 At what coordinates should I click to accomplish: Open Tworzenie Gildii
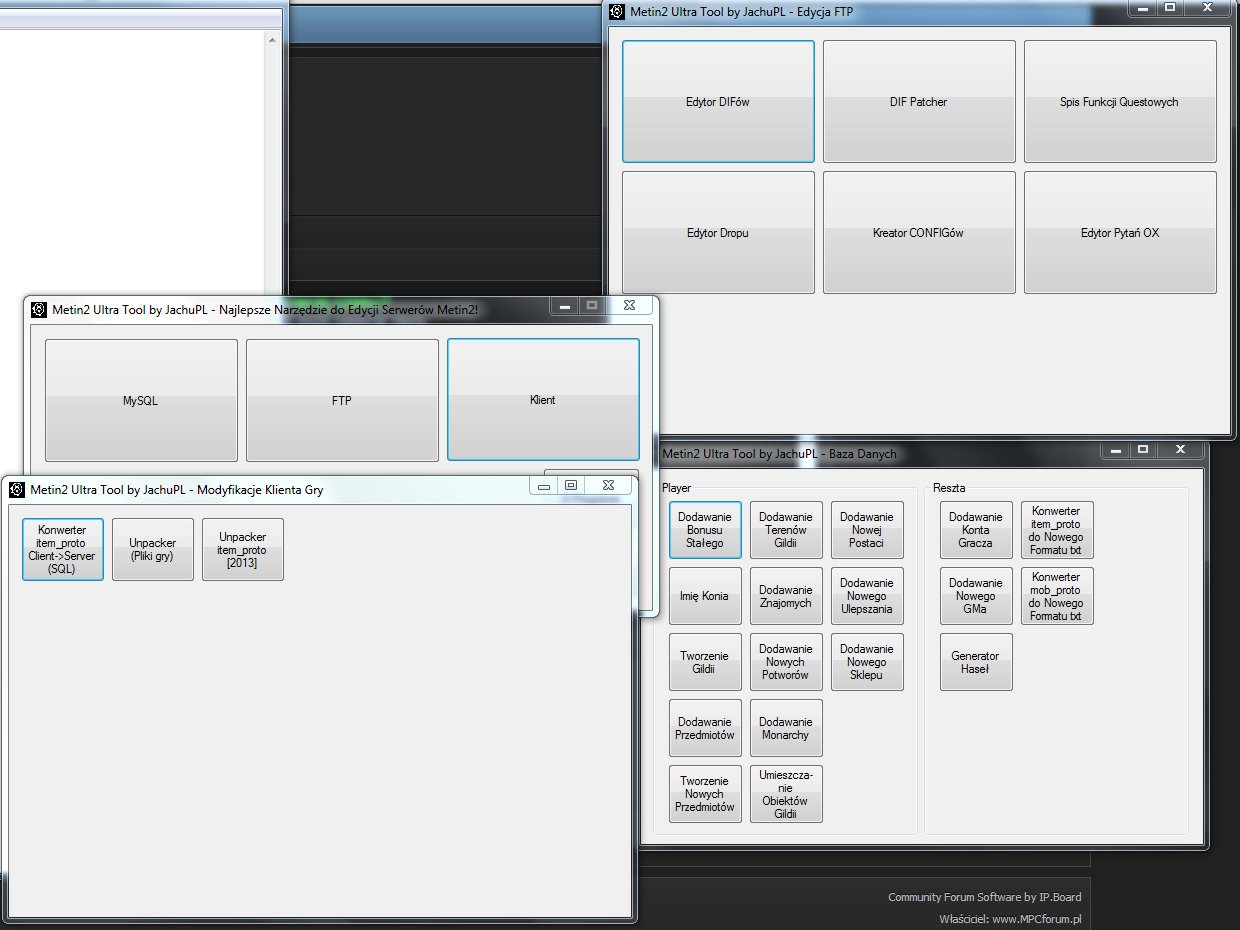coord(706,662)
